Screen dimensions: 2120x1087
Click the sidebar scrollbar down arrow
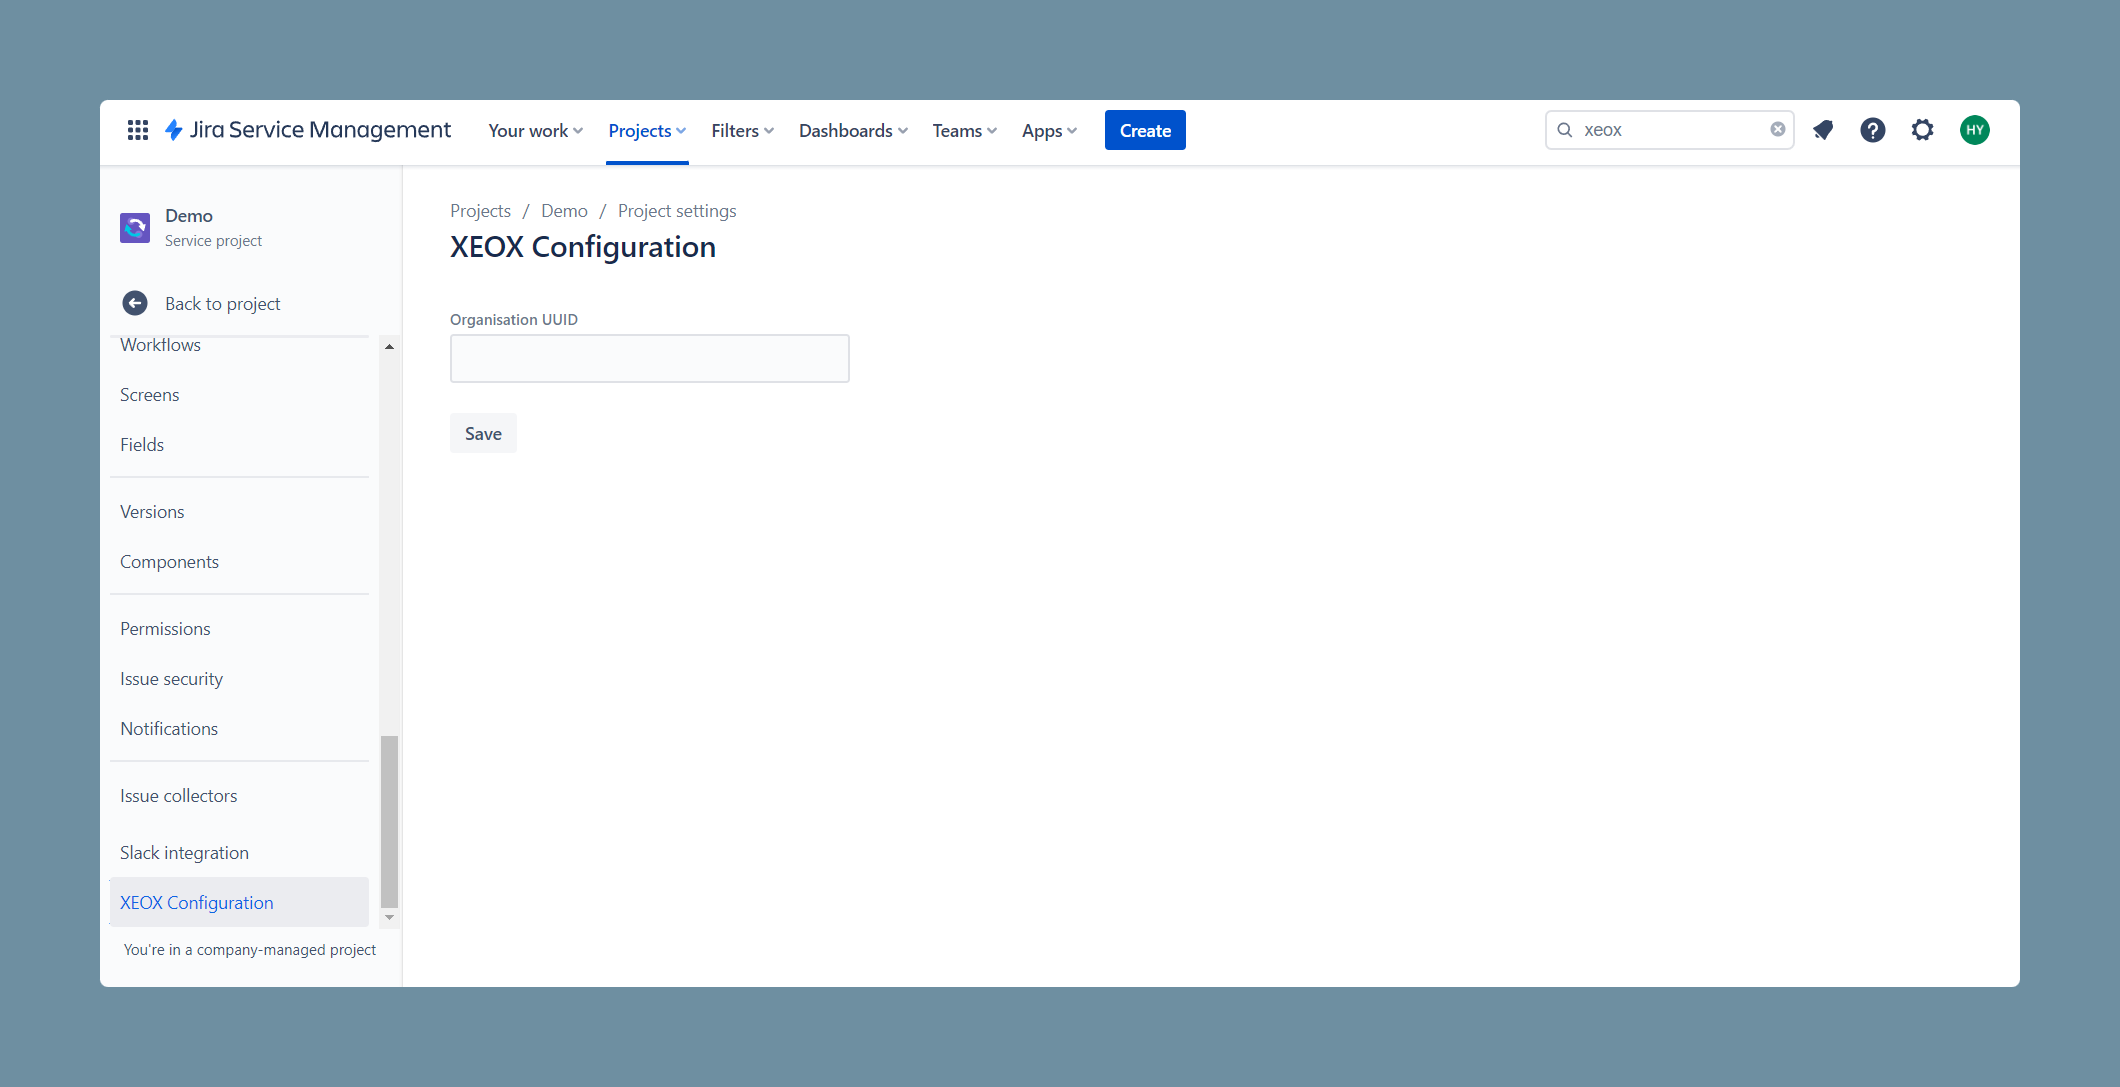[389, 917]
